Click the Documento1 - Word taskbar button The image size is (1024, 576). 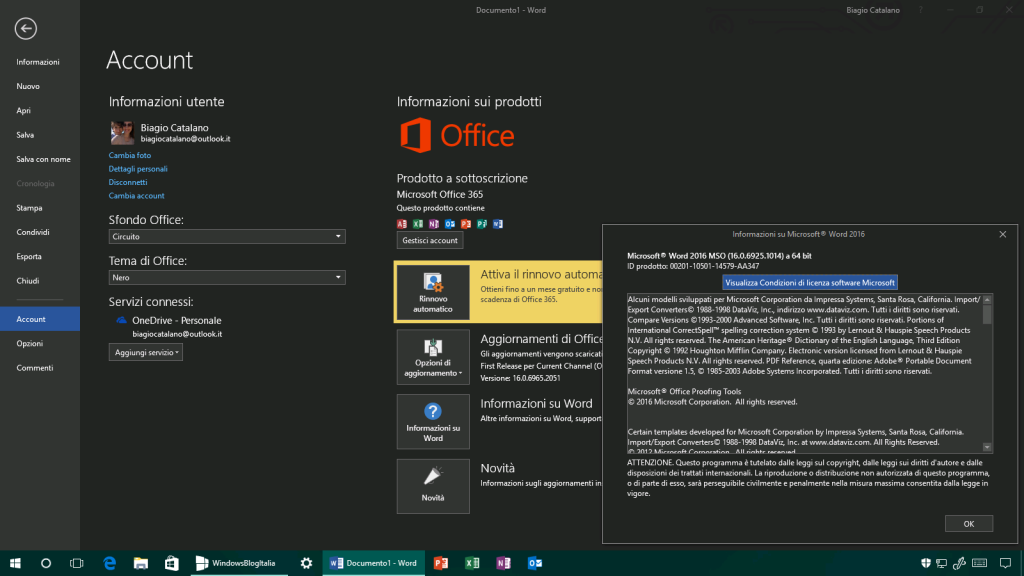click(374, 563)
